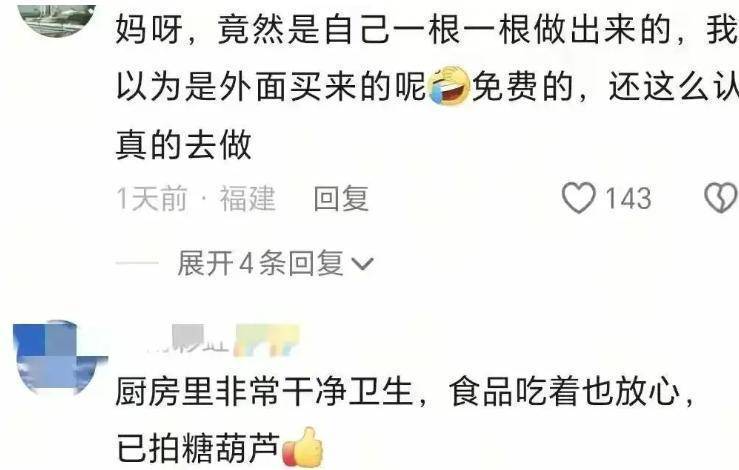
Task: Click the 真的去做 line of the comment
Action: (x=184, y=145)
